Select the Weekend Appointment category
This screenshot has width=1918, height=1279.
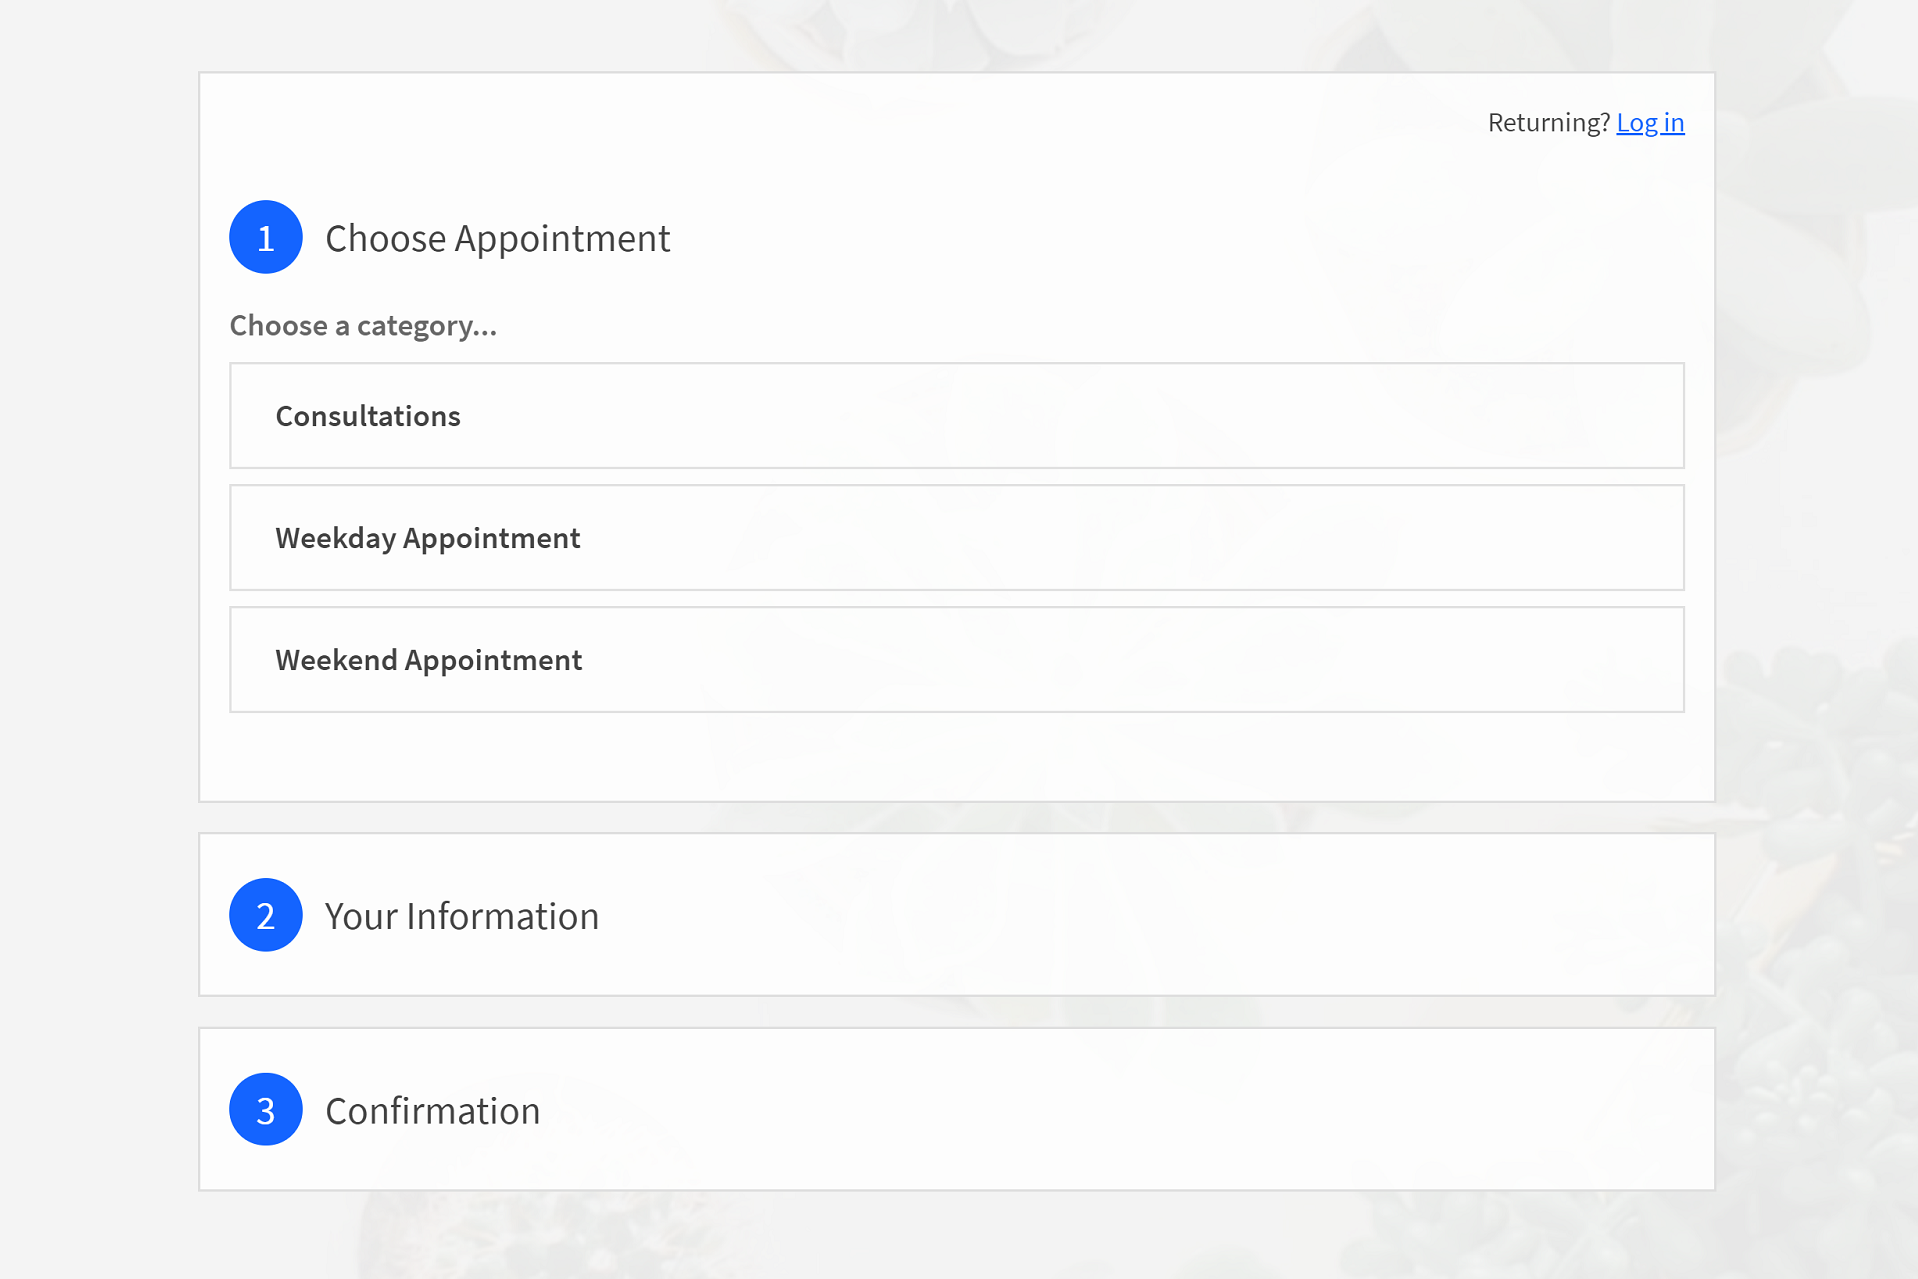pyautogui.click(x=956, y=660)
